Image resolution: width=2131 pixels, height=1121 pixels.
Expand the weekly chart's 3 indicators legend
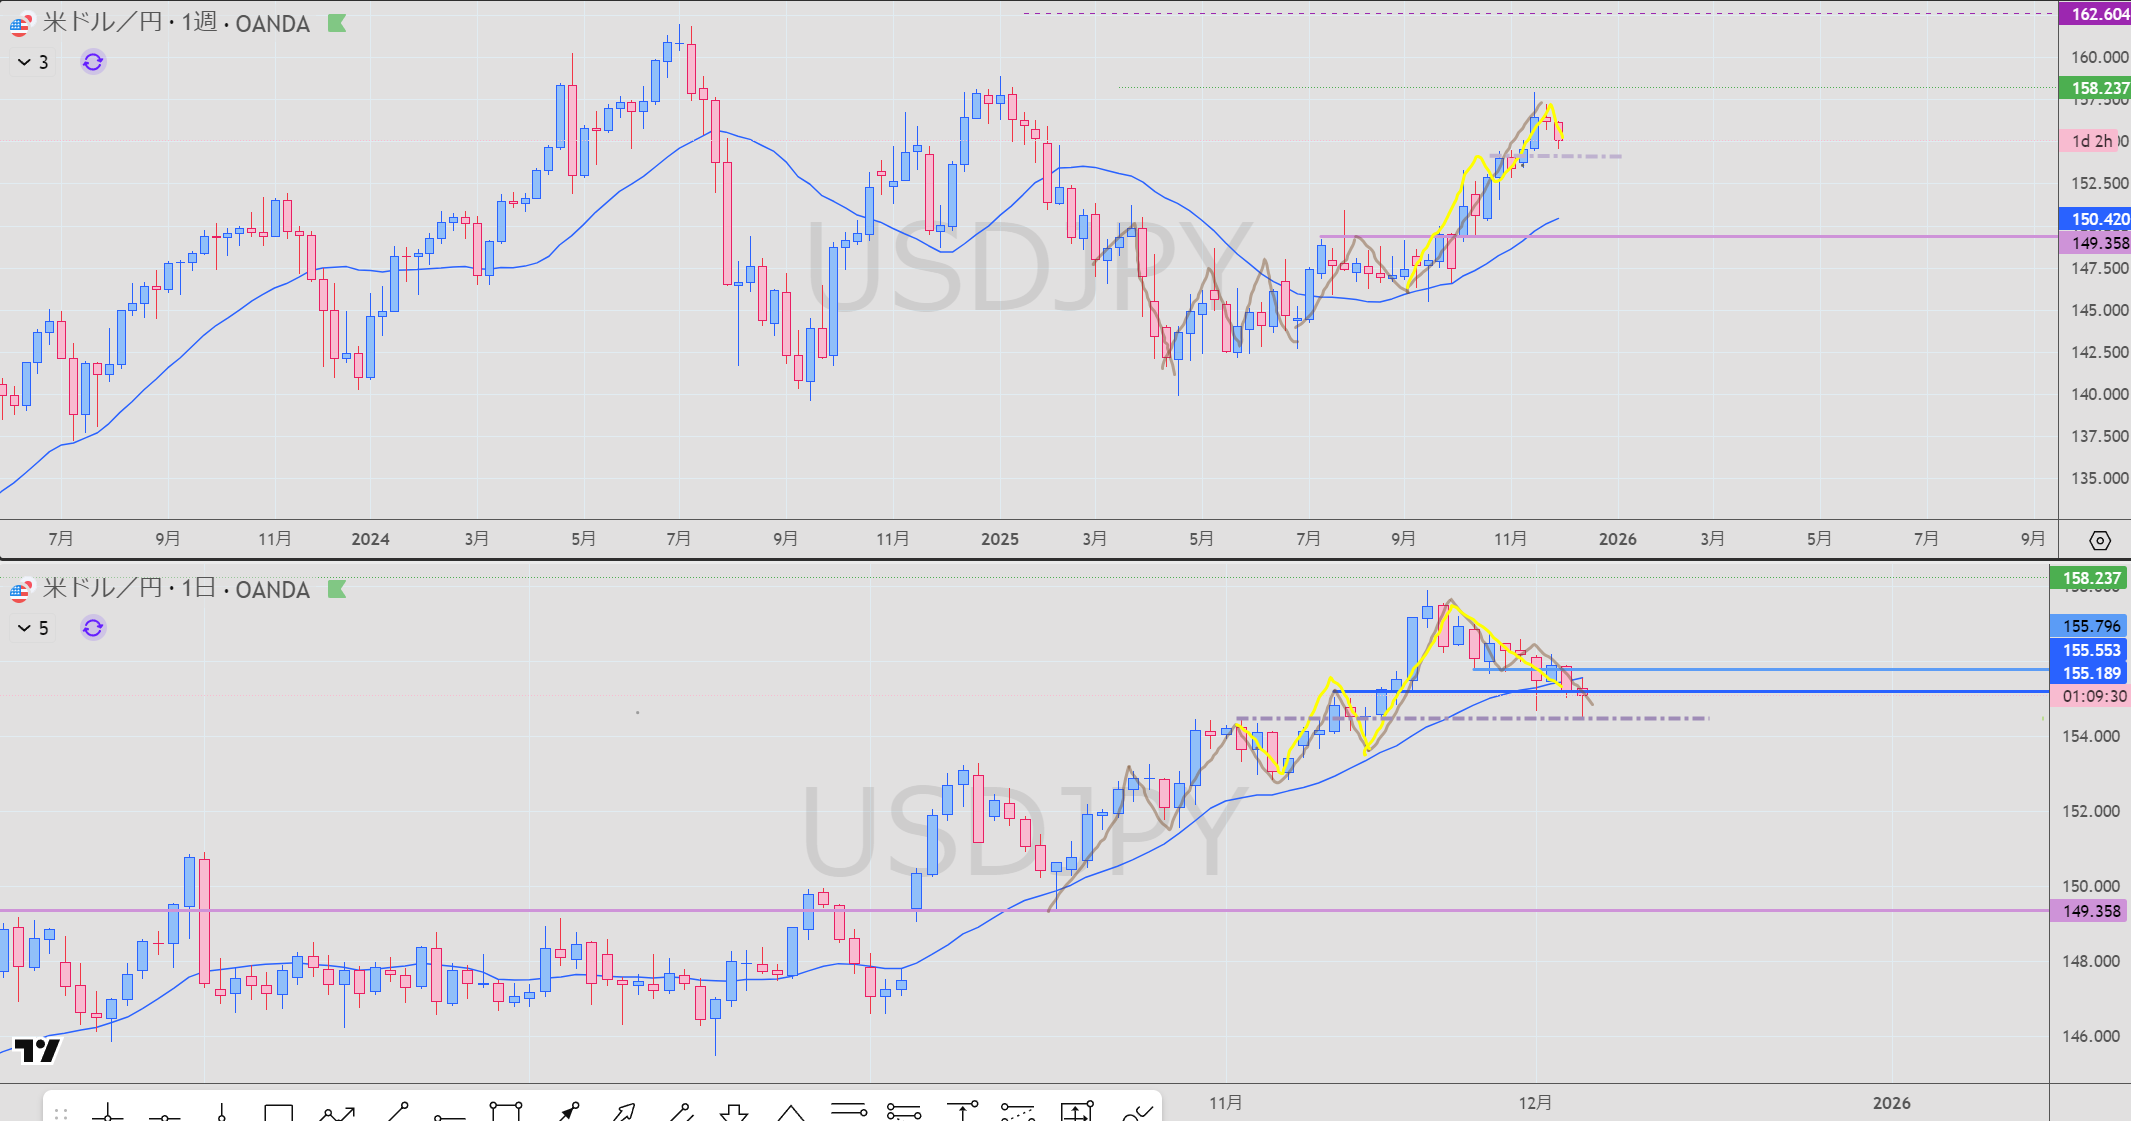[33, 62]
